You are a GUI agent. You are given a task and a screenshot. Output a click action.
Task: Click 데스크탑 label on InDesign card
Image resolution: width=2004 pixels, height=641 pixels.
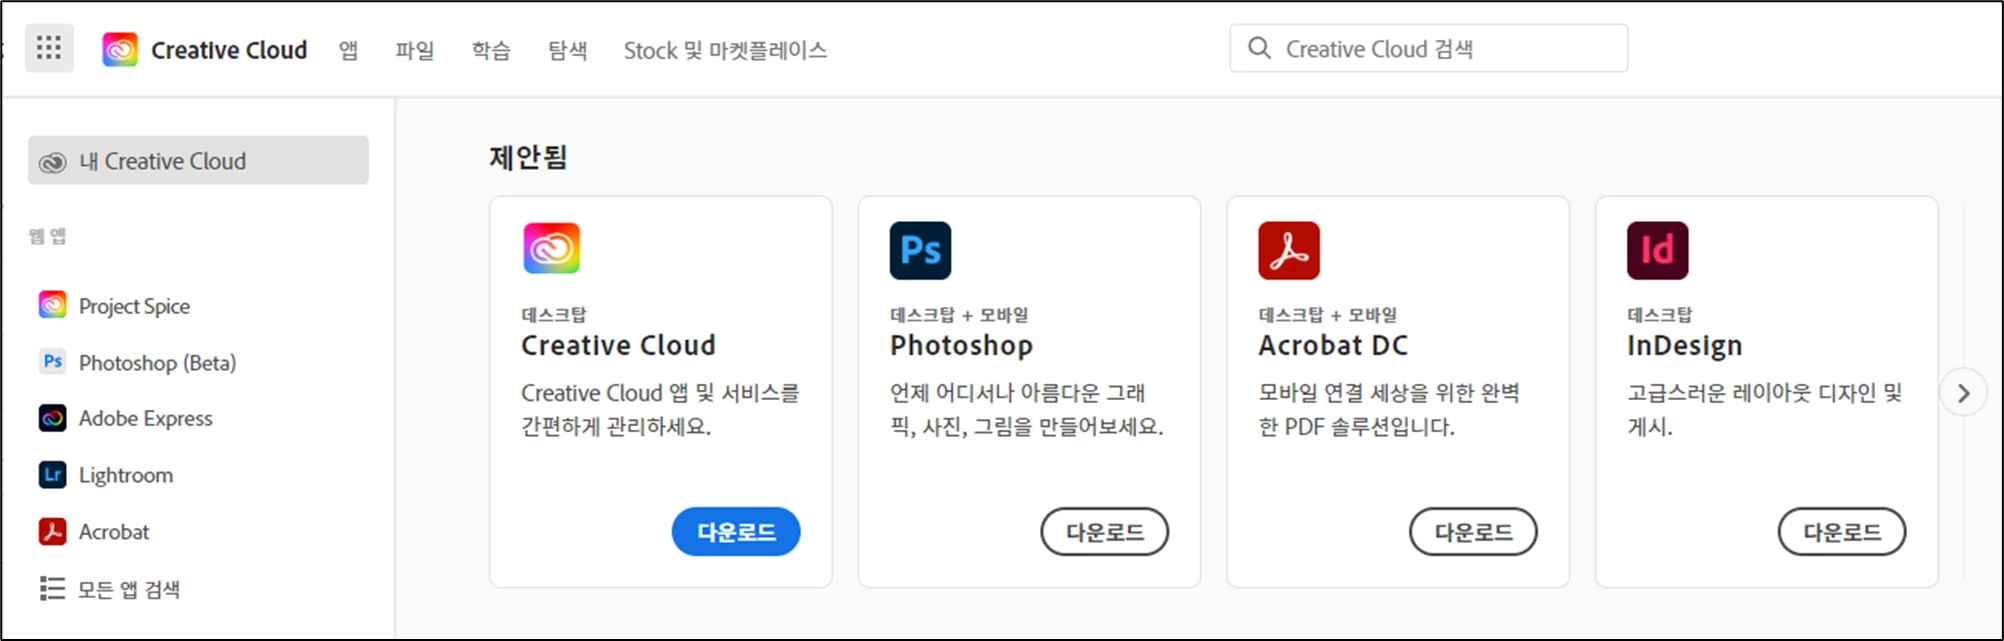coord(1659,315)
